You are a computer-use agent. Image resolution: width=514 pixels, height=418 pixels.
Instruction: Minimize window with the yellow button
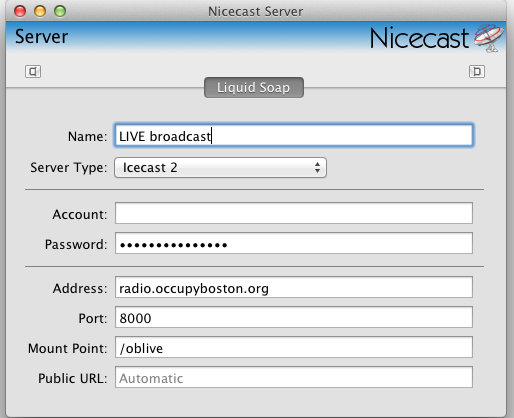(40, 11)
